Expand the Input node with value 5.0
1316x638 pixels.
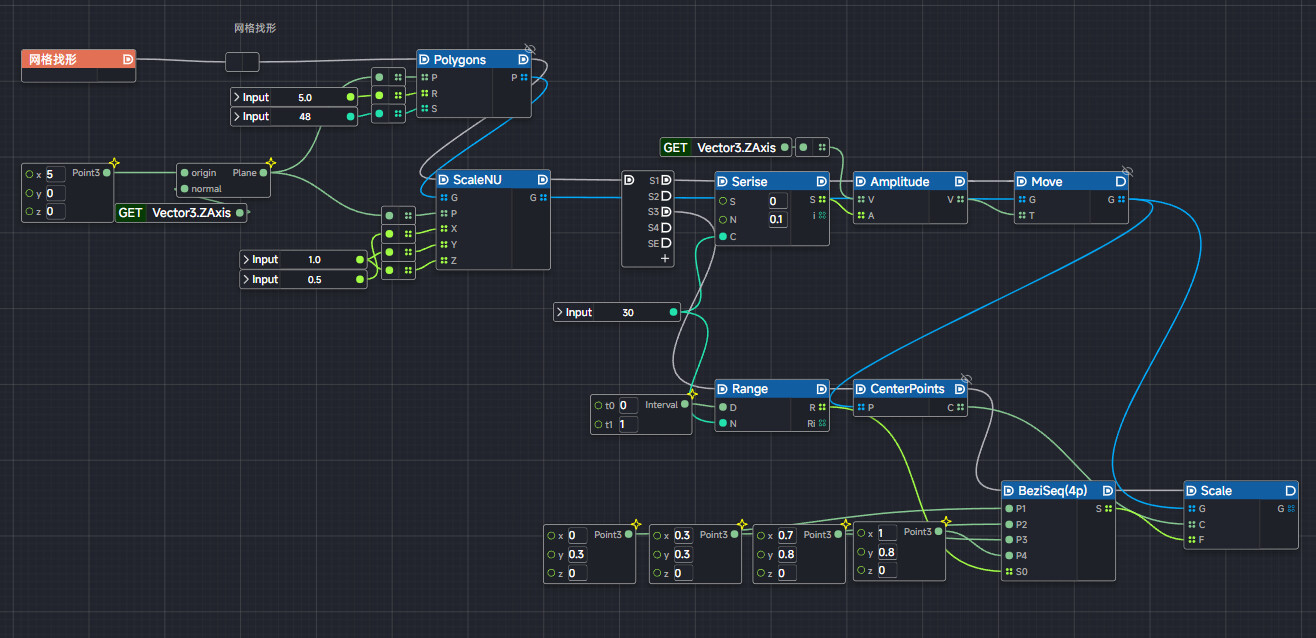(x=237, y=97)
